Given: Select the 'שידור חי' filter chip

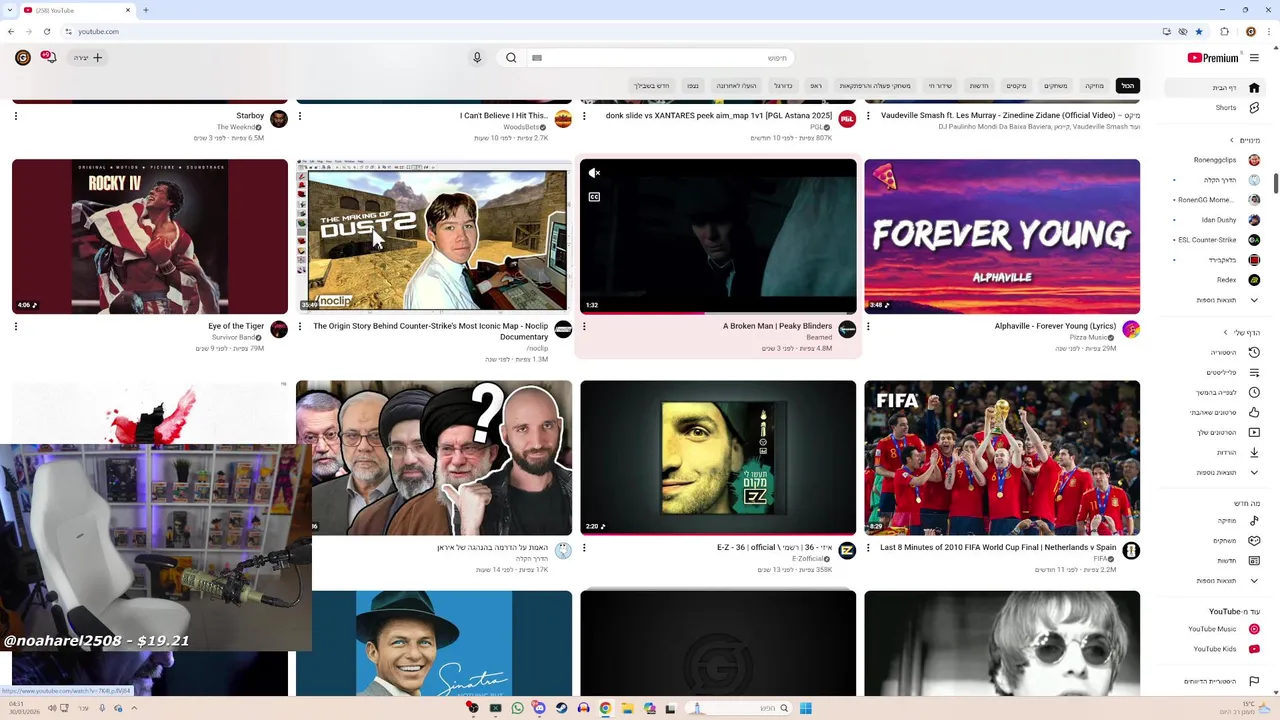Looking at the screenshot, I should tap(940, 86).
